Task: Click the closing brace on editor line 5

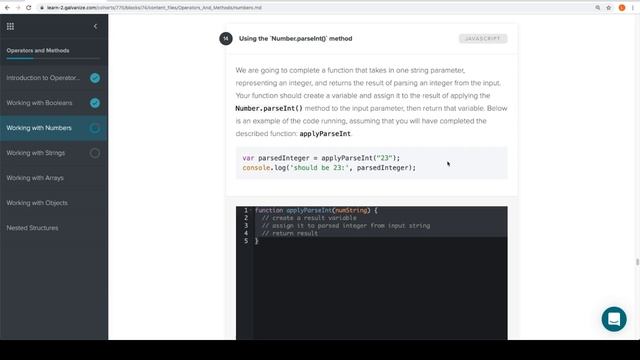Action: 256,241
